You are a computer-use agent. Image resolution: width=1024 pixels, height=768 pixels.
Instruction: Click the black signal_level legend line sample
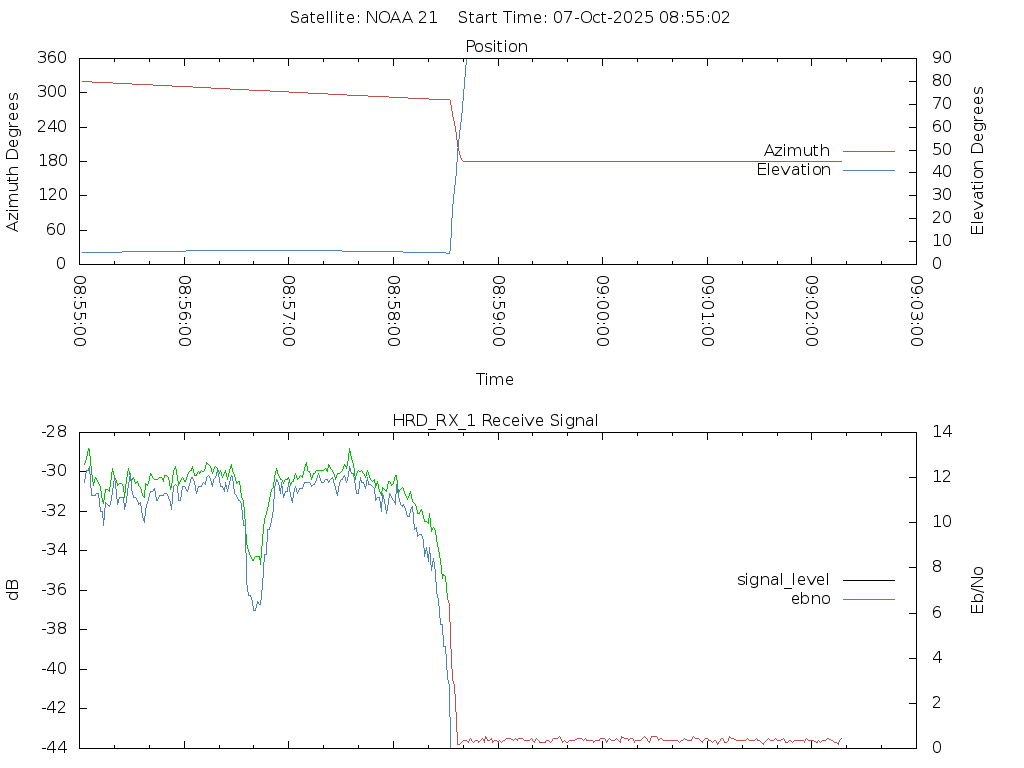868,580
